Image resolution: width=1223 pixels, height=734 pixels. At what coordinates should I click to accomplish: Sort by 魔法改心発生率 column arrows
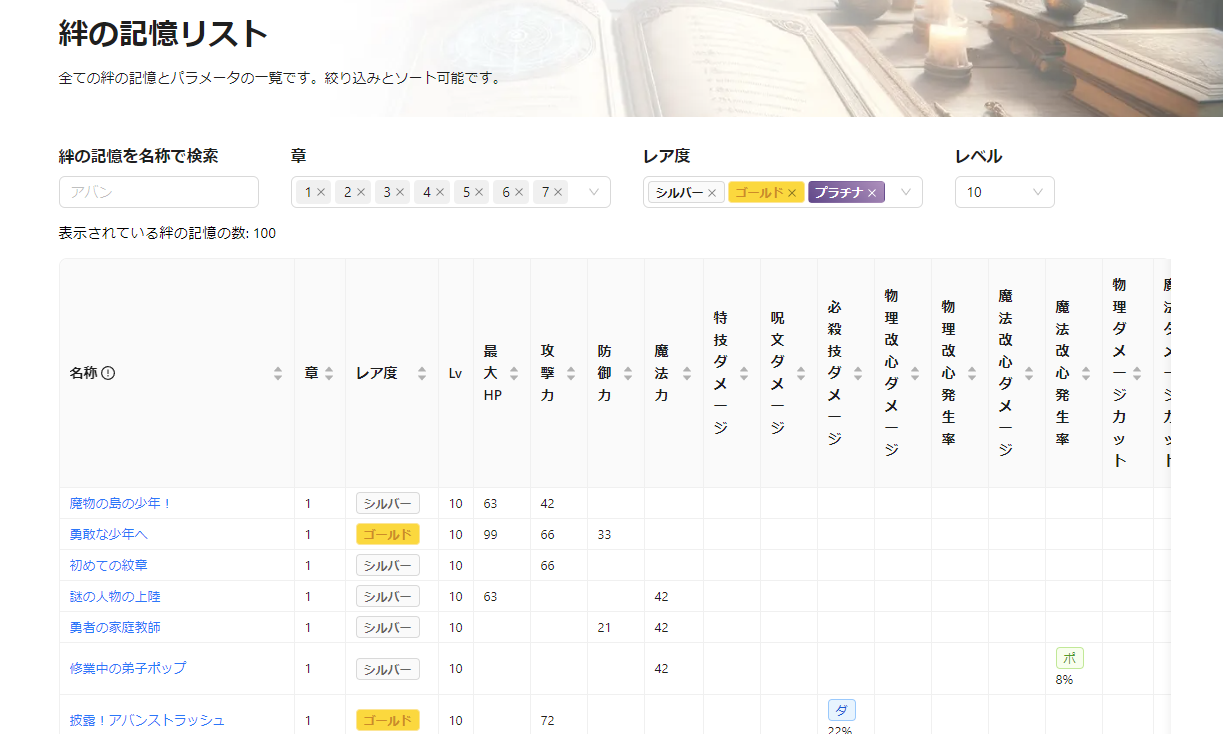coord(1086,373)
